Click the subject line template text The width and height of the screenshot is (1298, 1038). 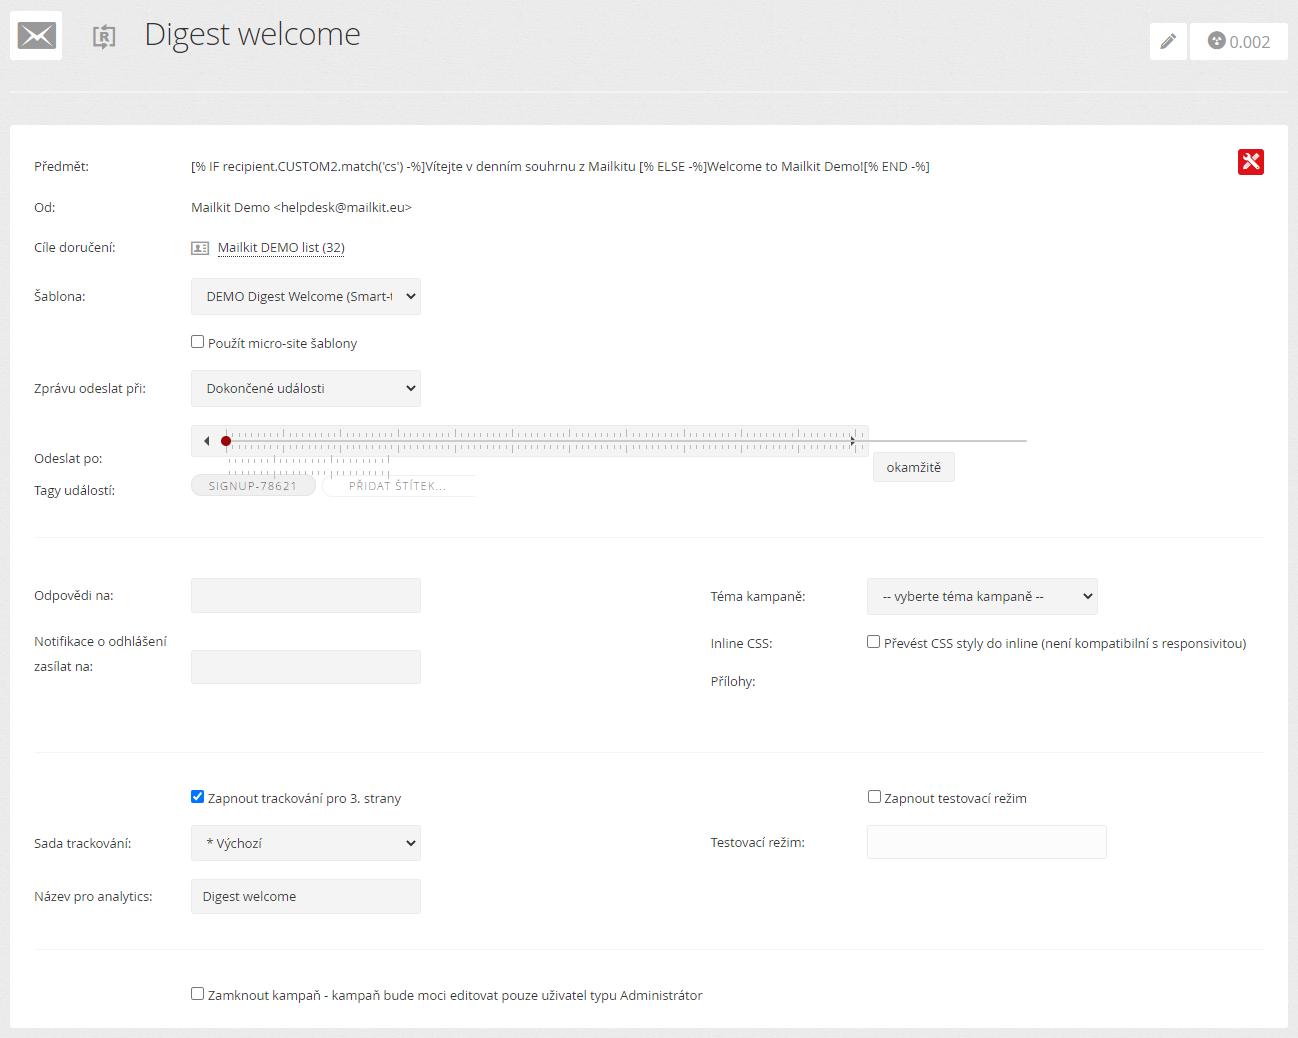[560, 167]
